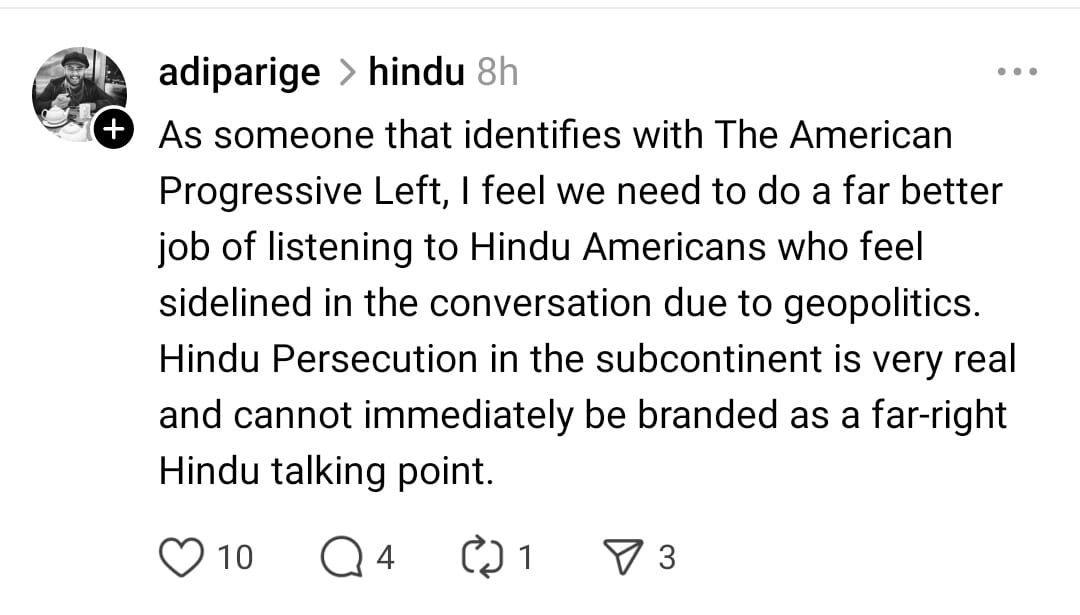Click the 8h post timestamp

click(x=497, y=73)
